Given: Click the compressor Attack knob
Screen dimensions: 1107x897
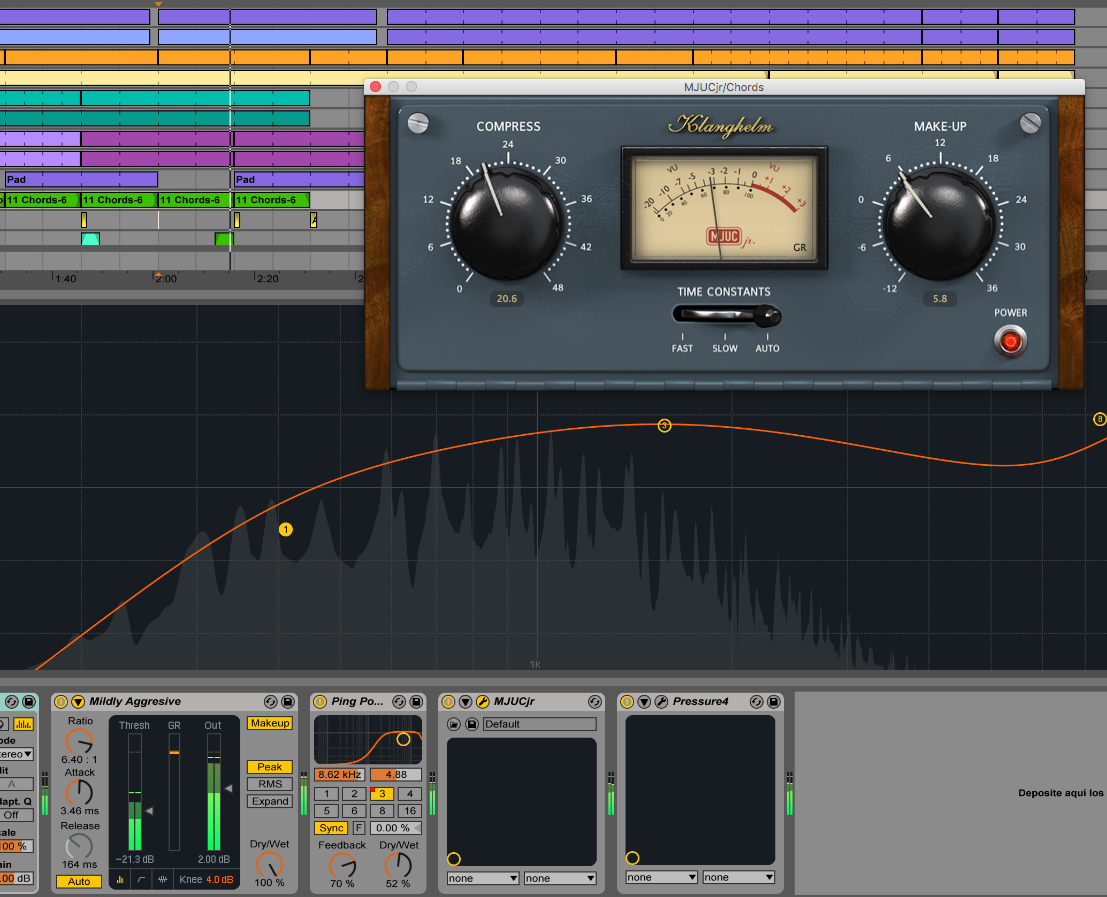Looking at the screenshot, I should tap(79, 793).
